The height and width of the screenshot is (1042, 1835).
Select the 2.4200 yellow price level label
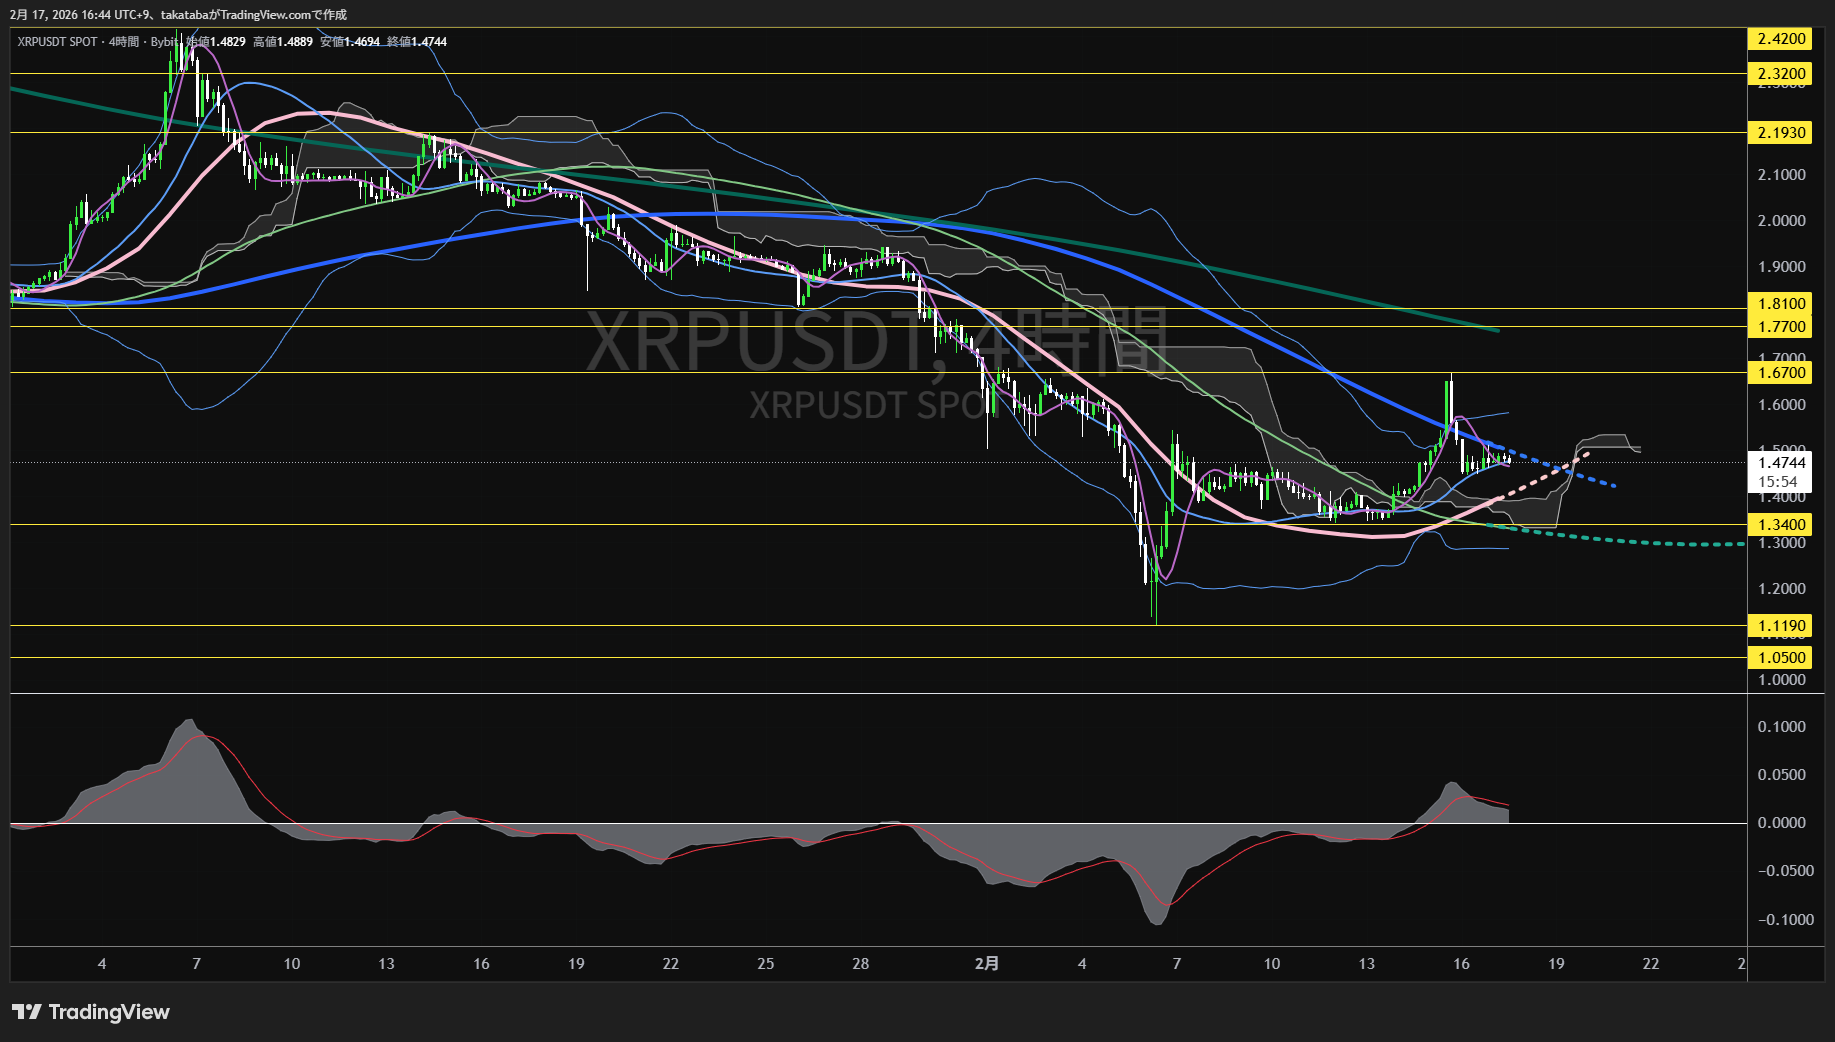point(1781,39)
